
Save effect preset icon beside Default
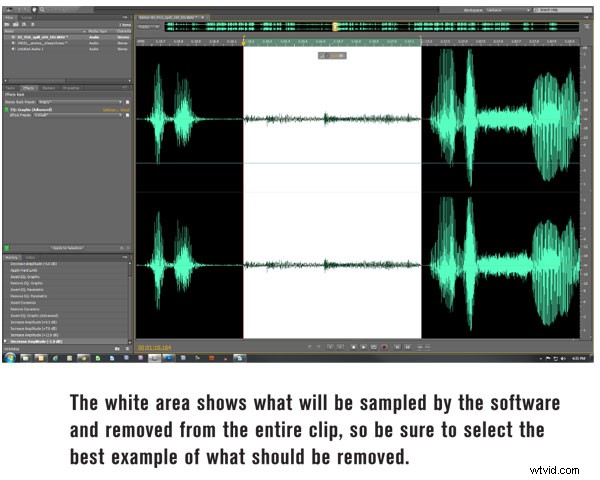coord(127,115)
